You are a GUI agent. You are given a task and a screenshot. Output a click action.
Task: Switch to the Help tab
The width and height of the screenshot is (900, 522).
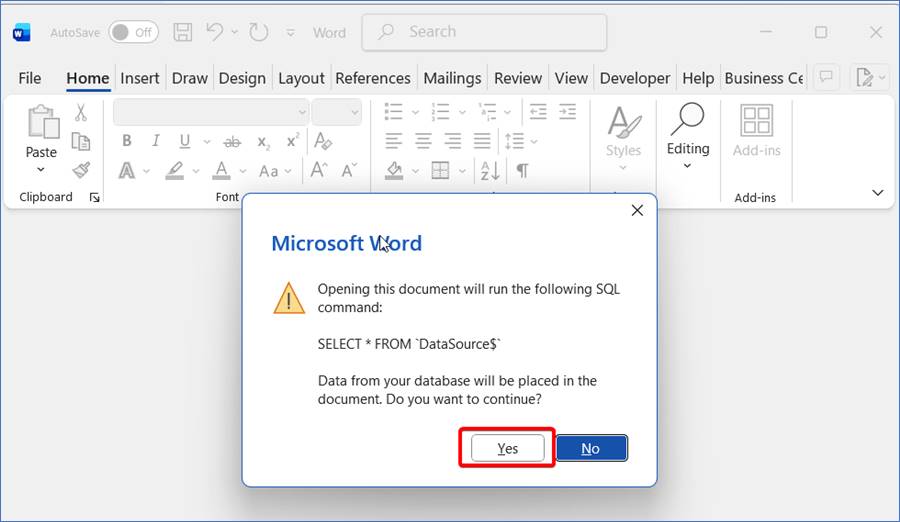(x=698, y=78)
